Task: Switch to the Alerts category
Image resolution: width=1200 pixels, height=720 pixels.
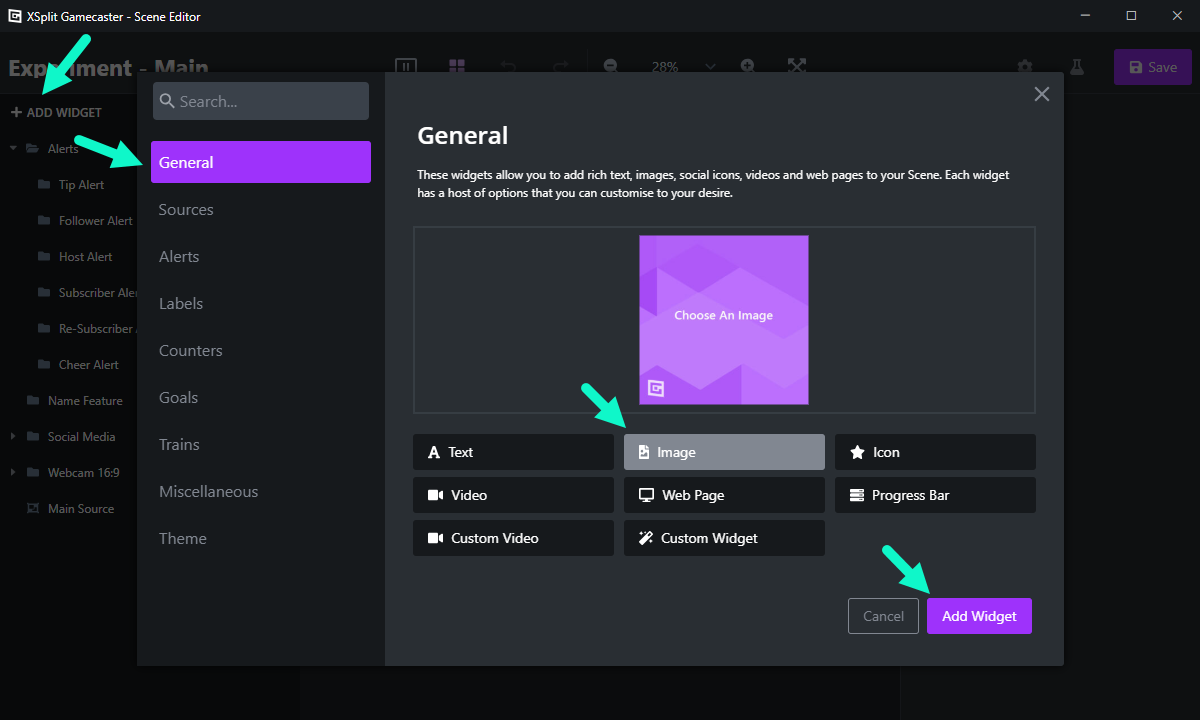Action: (179, 257)
